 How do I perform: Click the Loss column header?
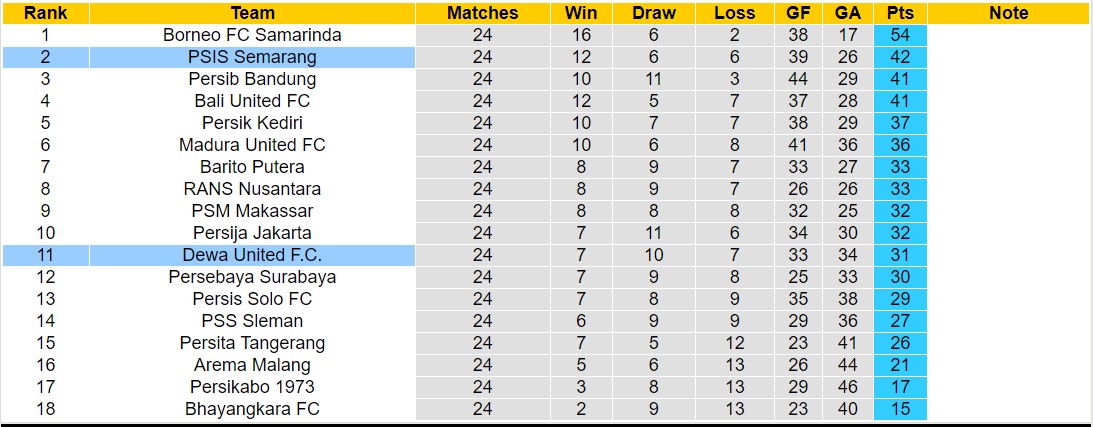click(735, 13)
